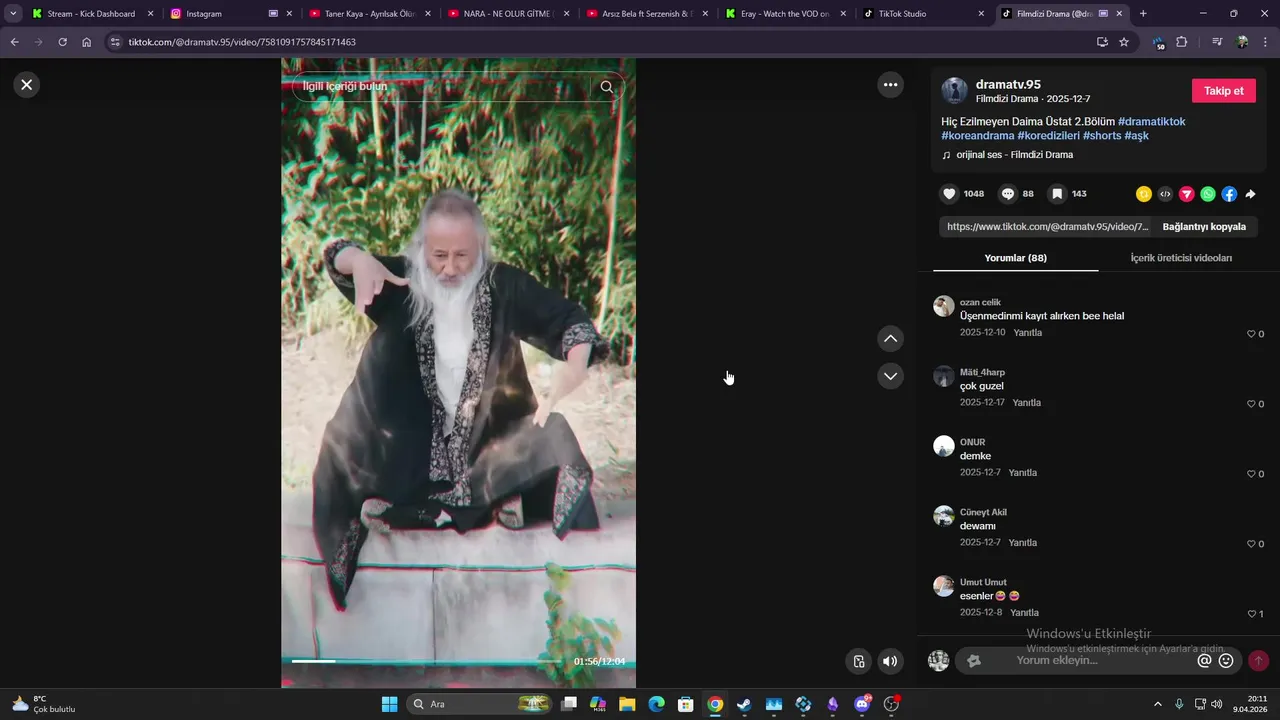Open a new browser tab with plus
The width and height of the screenshot is (1280, 720).
point(1143,14)
